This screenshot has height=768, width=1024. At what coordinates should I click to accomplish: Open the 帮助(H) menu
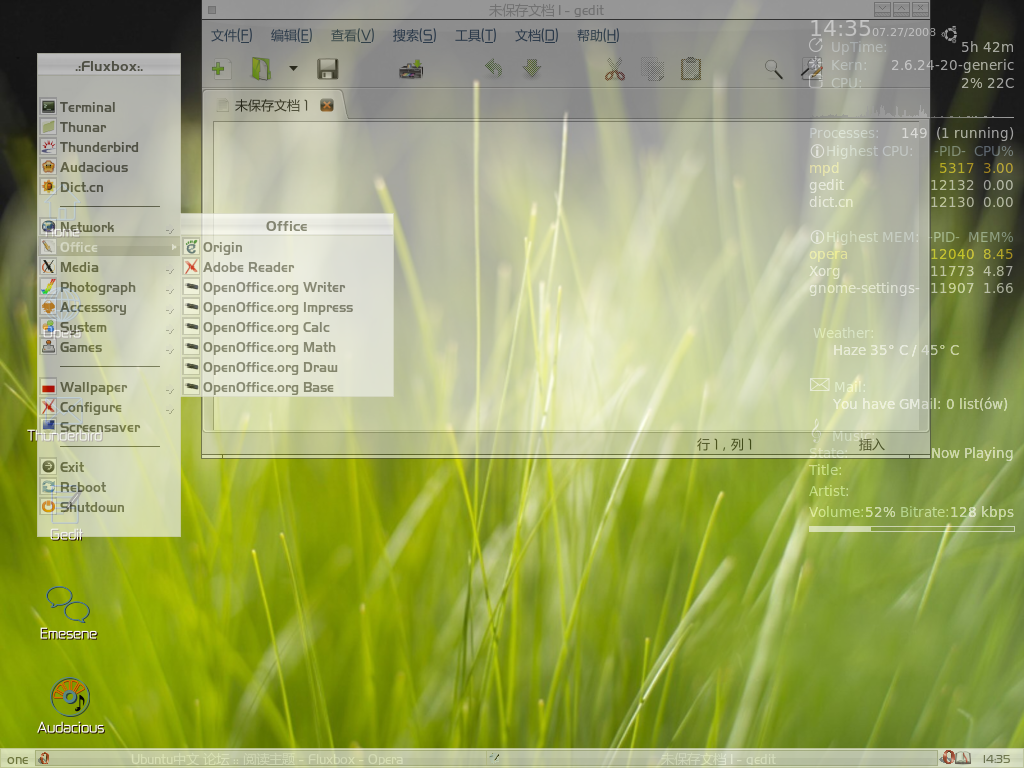(598, 35)
